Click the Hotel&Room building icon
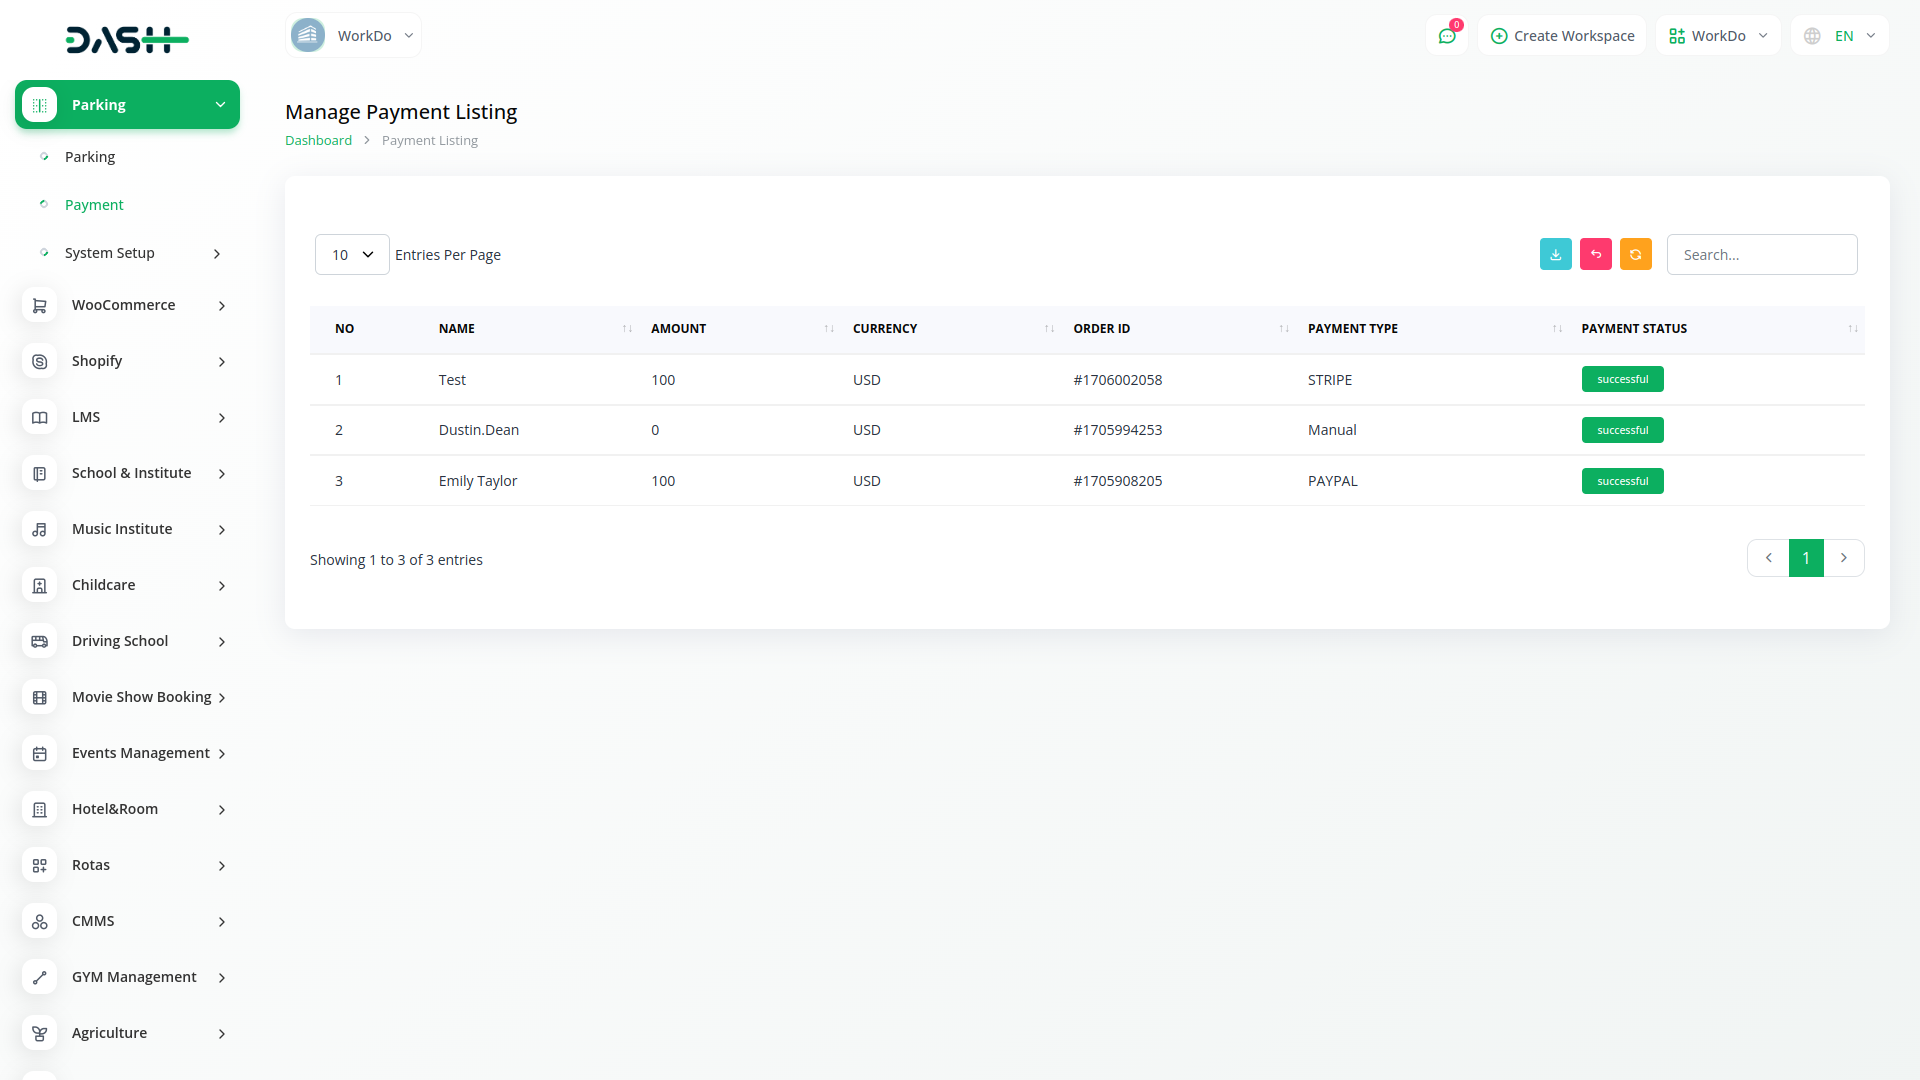Image resolution: width=1920 pixels, height=1080 pixels. point(39,809)
